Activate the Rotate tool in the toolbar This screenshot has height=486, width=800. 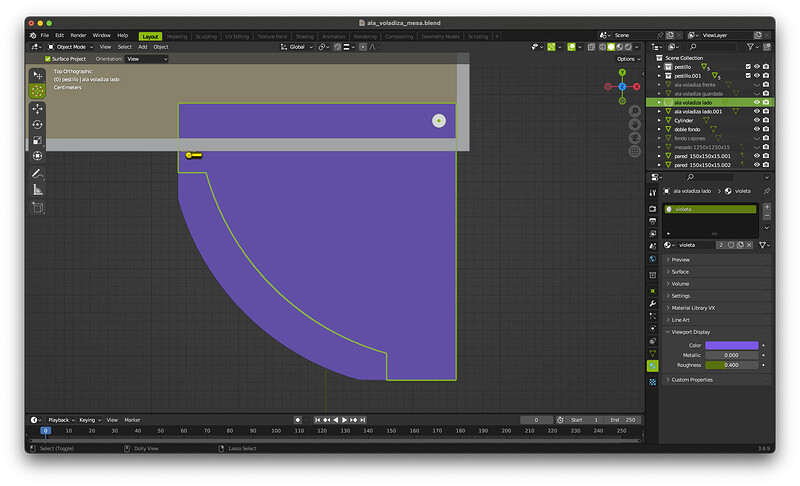tap(37, 124)
